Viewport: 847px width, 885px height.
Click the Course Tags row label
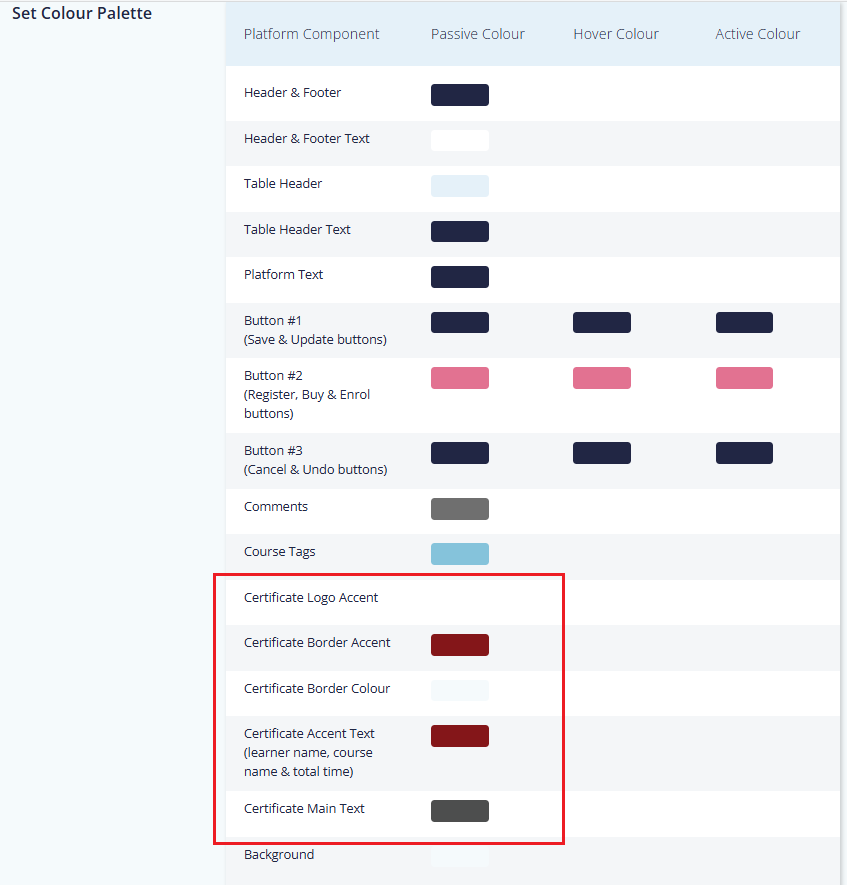[x=279, y=552]
